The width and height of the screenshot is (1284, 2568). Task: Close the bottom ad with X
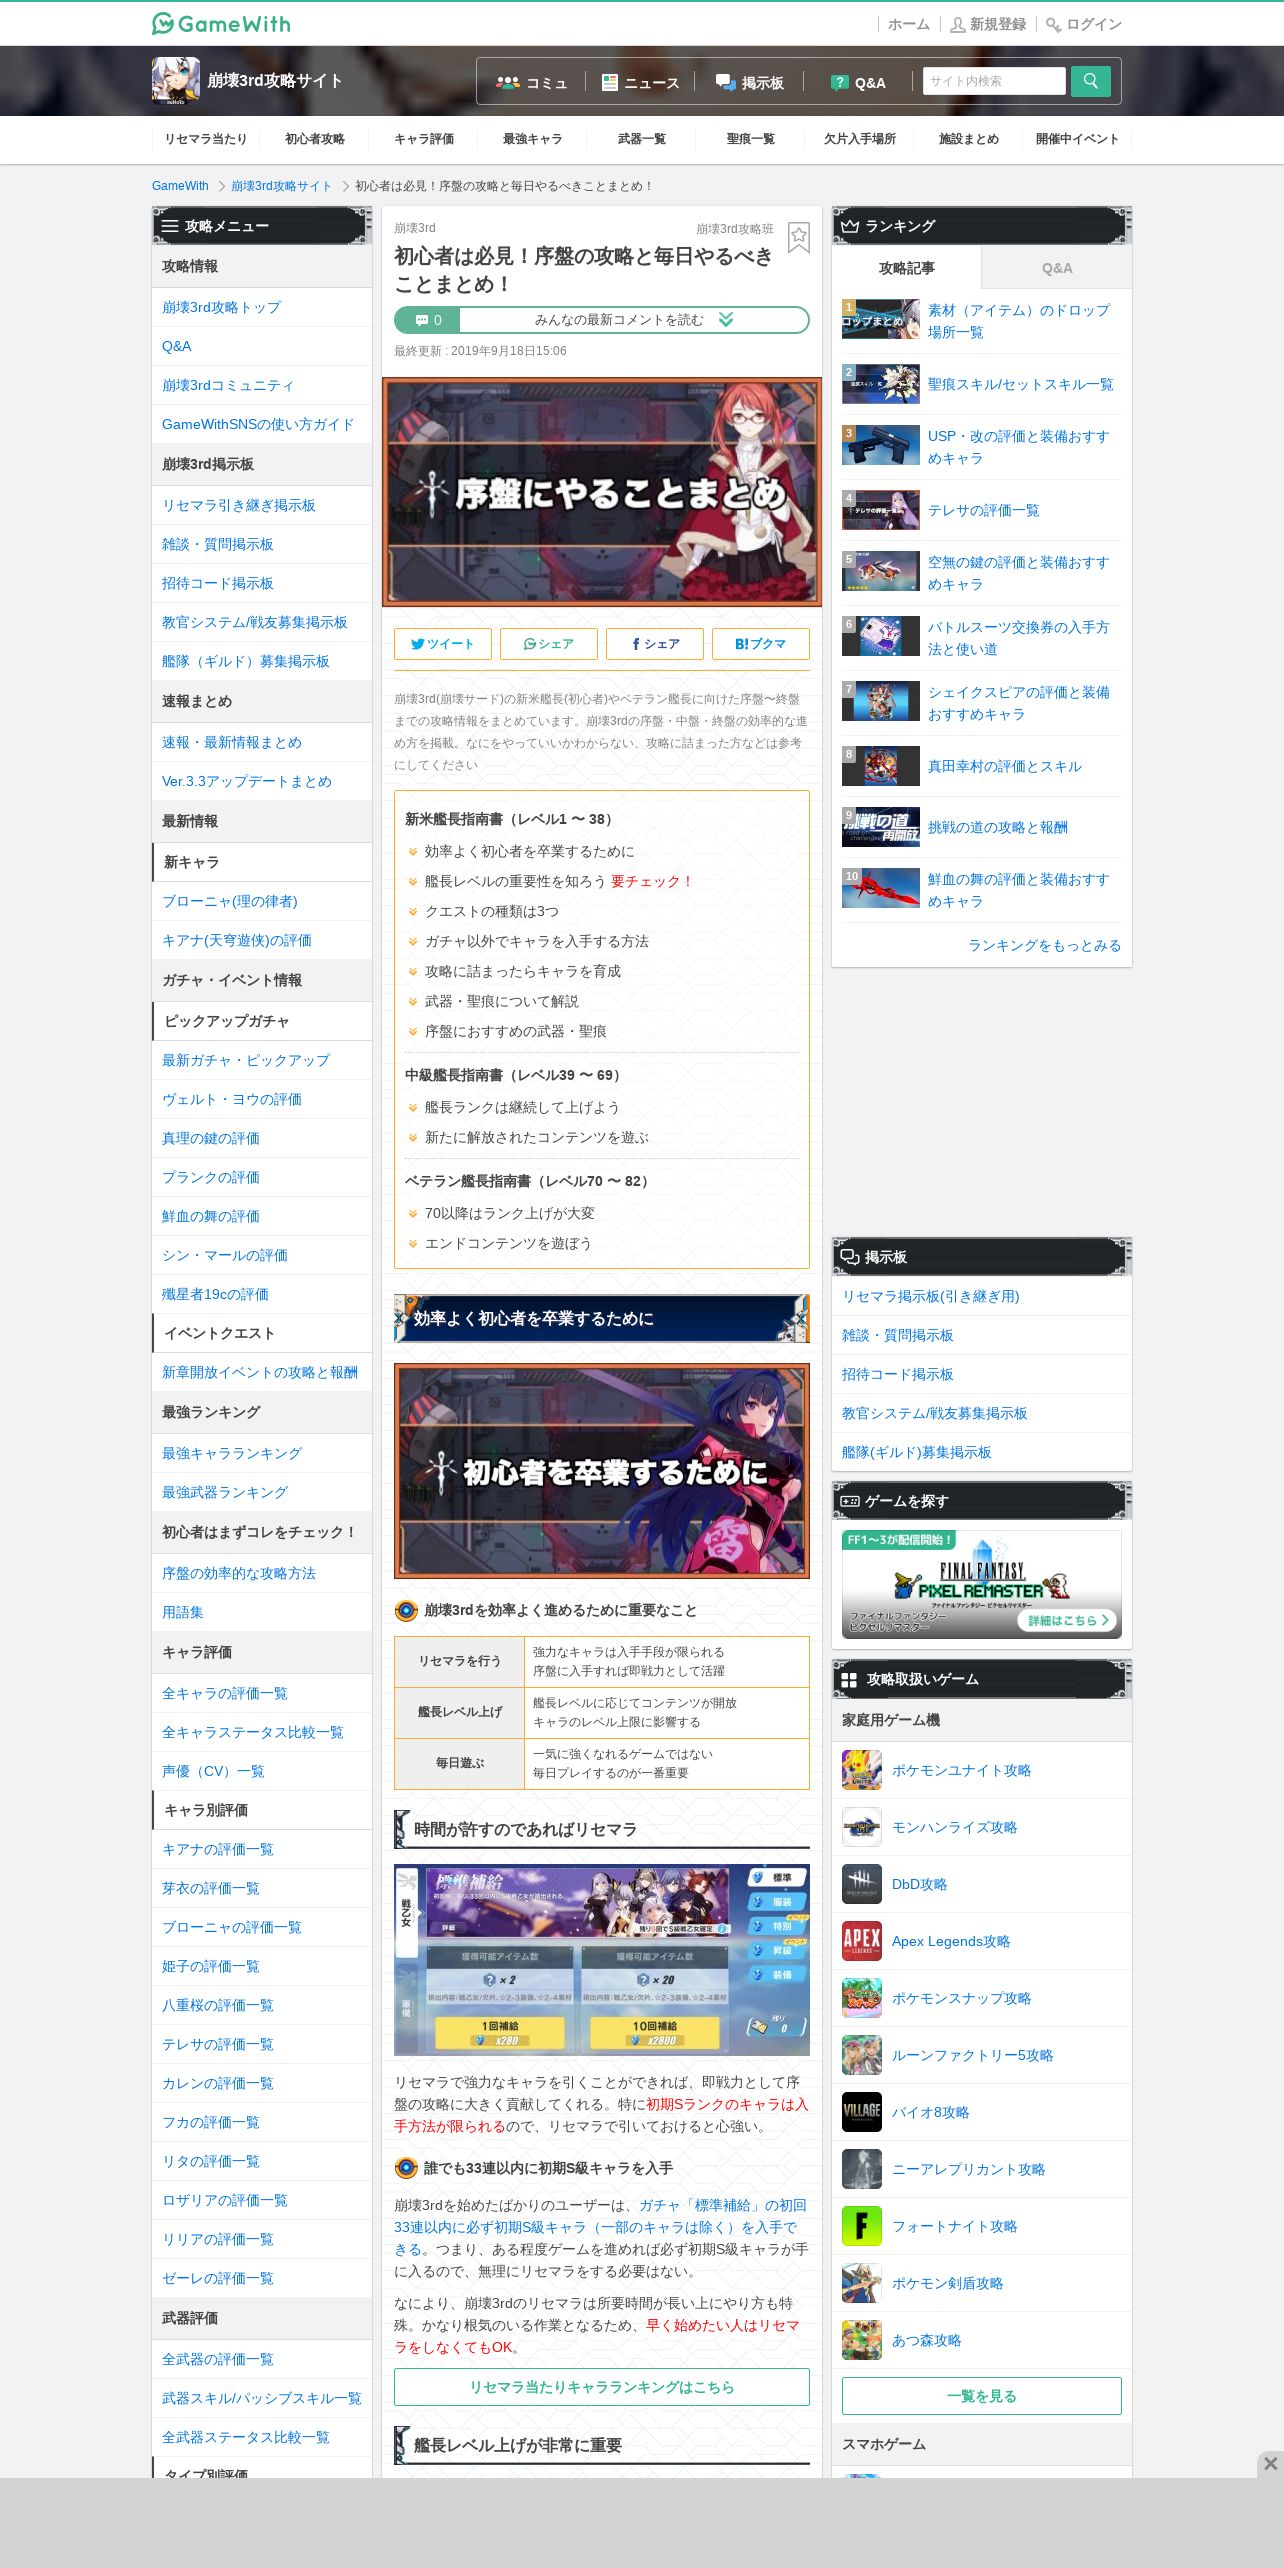click(1270, 2463)
